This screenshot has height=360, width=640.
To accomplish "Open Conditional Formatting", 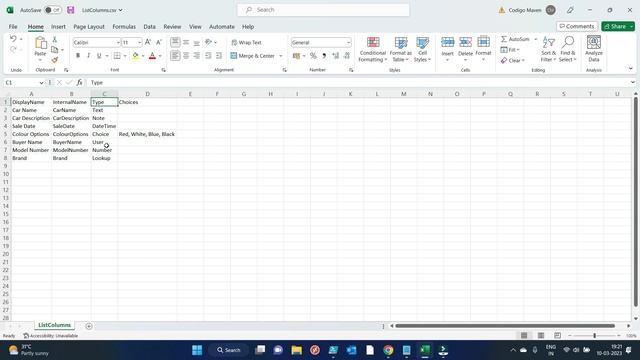I will tap(373, 49).
